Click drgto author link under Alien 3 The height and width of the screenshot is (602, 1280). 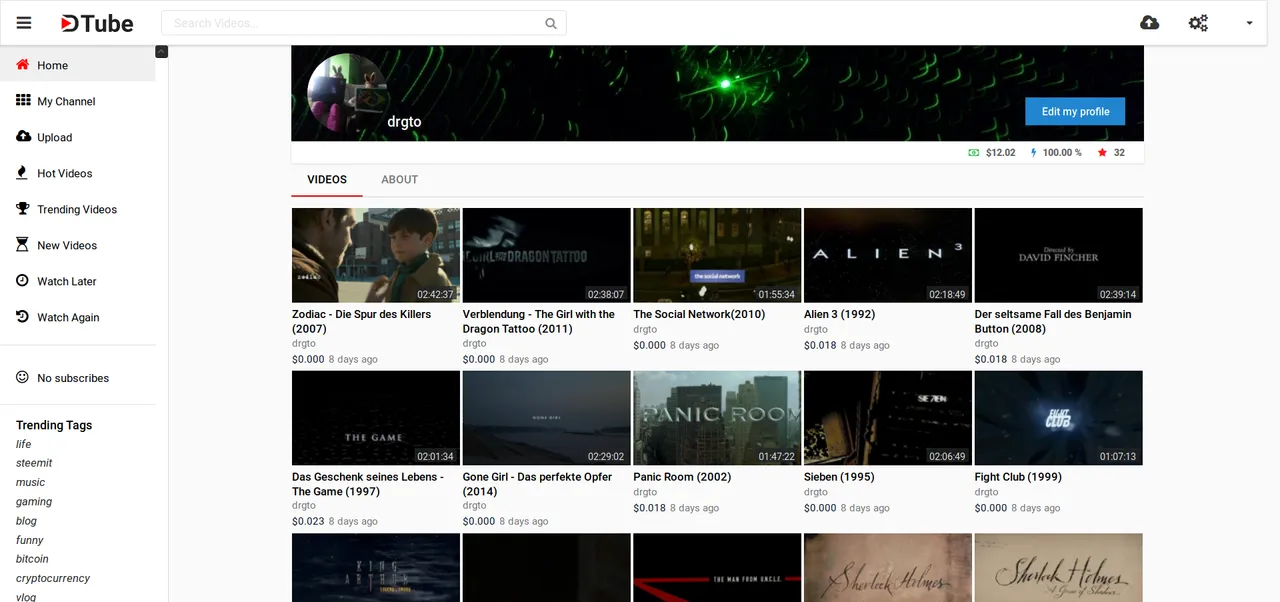[816, 329]
